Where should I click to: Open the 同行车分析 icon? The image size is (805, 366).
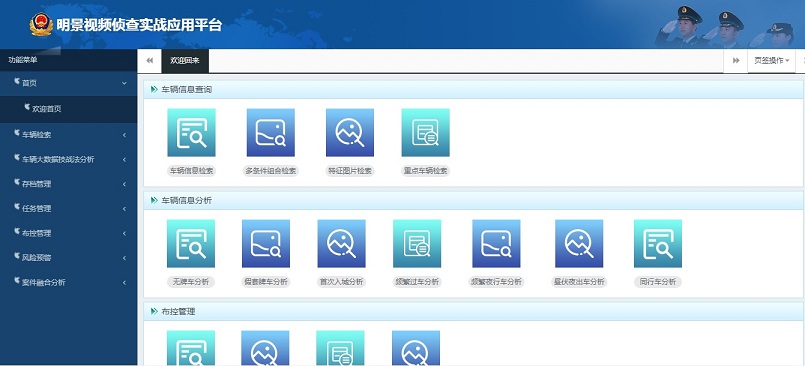658,244
